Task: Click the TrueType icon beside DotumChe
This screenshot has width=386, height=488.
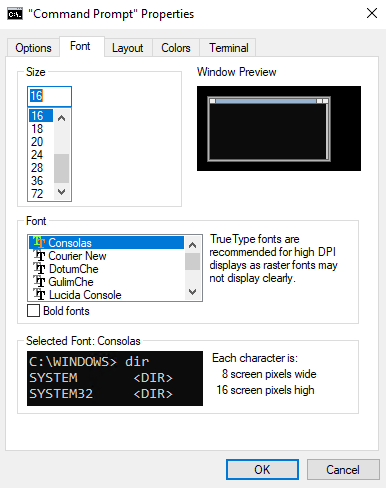Action: (39, 269)
